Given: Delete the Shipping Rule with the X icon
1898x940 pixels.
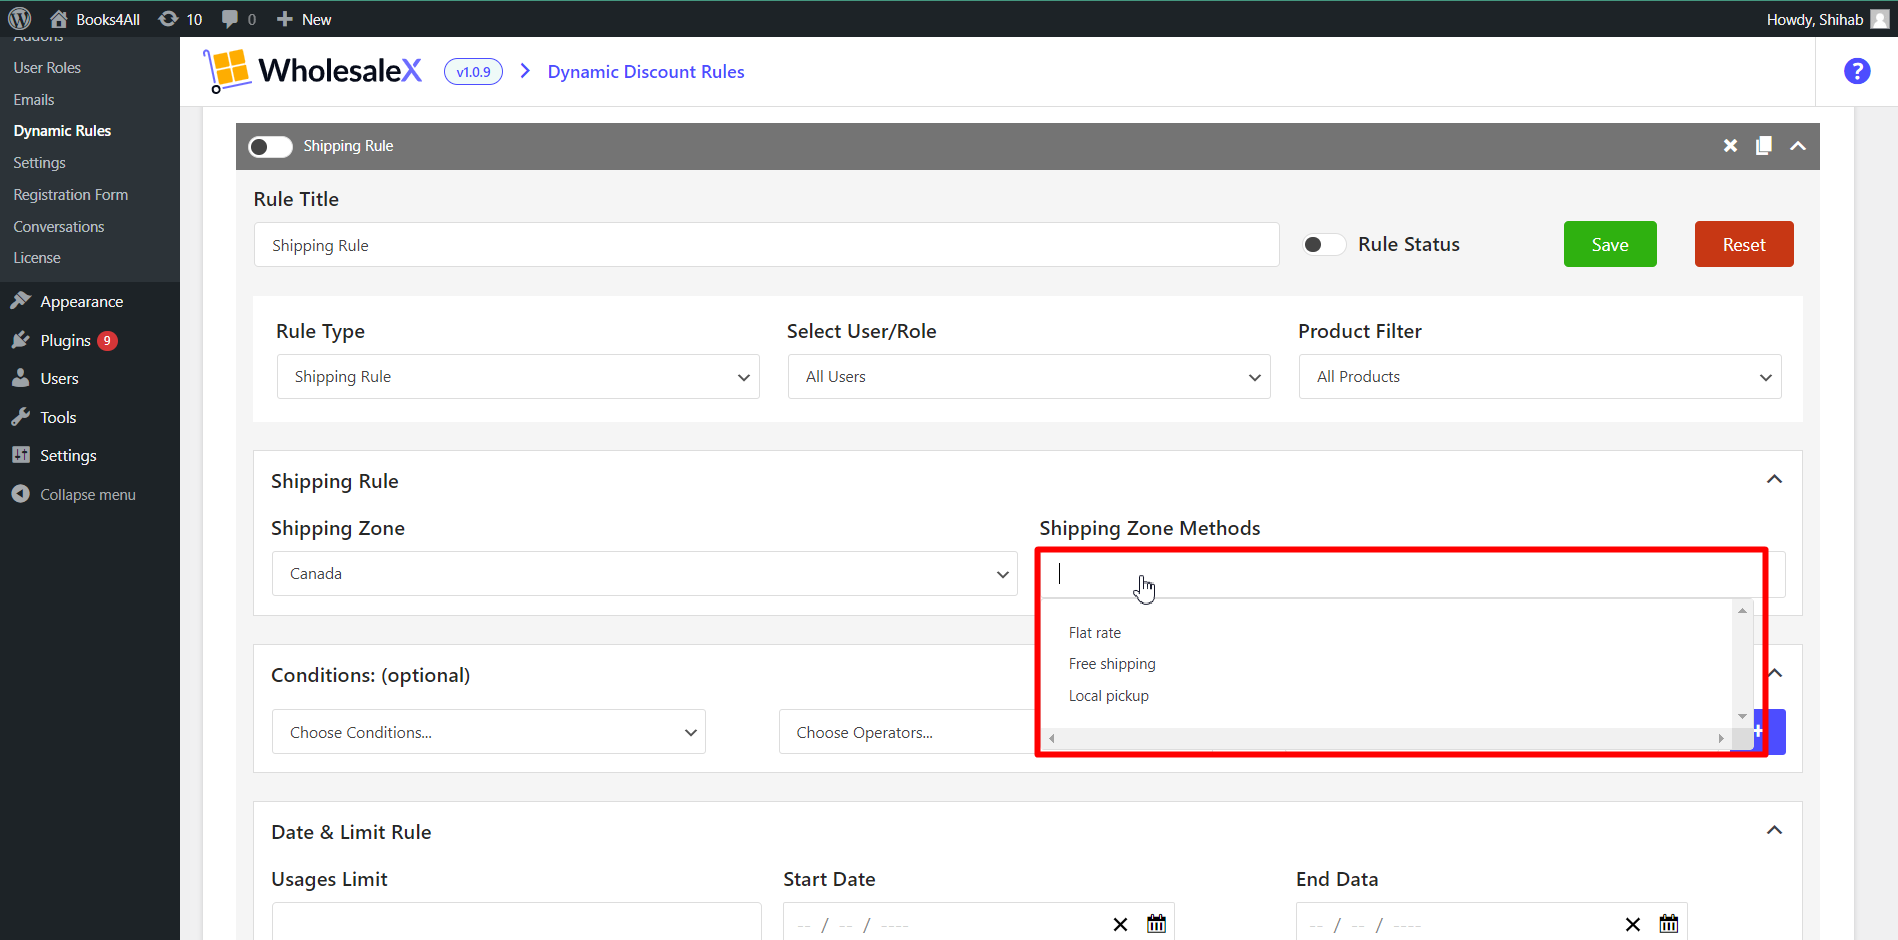Looking at the screenshot, I should pyautogui.click(x=1730, y=146).
